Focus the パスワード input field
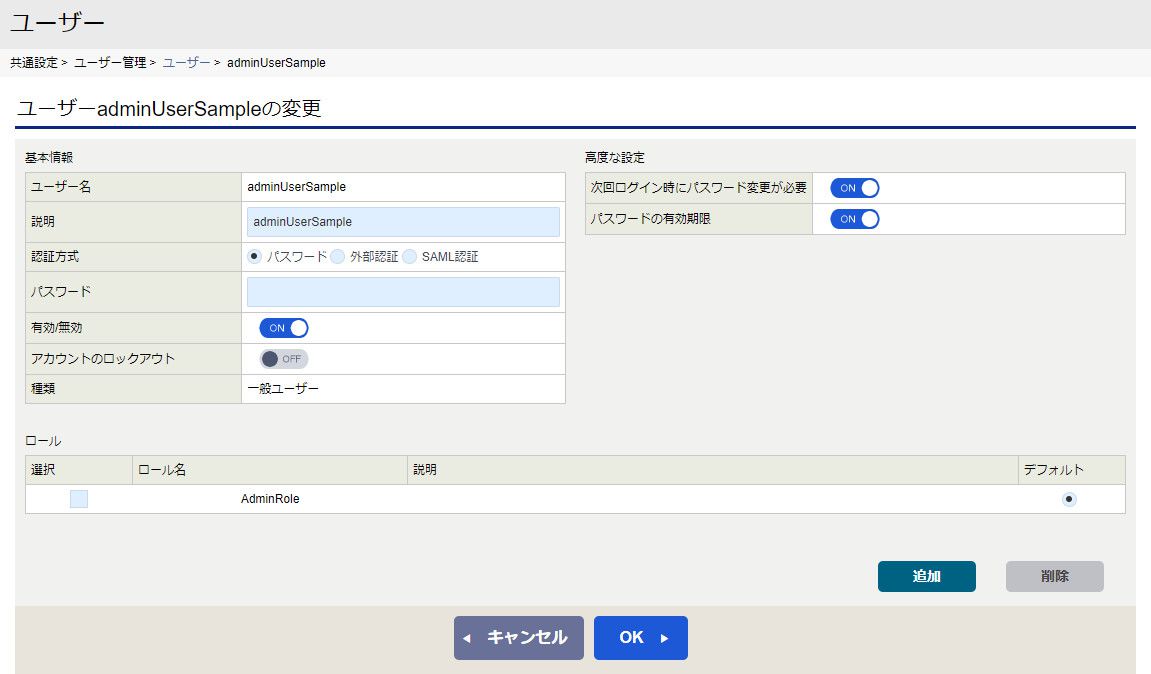This screenshot has width=1151, height=674. (403, 291)
